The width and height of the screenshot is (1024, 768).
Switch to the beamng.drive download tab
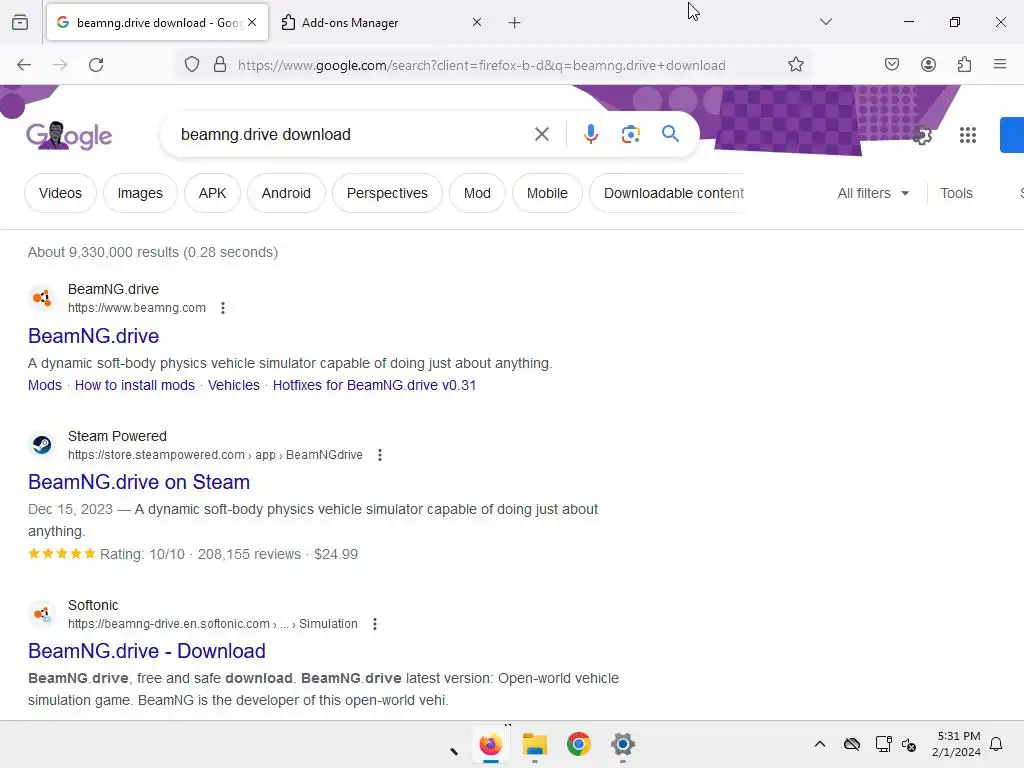click(x=157, y=23)
